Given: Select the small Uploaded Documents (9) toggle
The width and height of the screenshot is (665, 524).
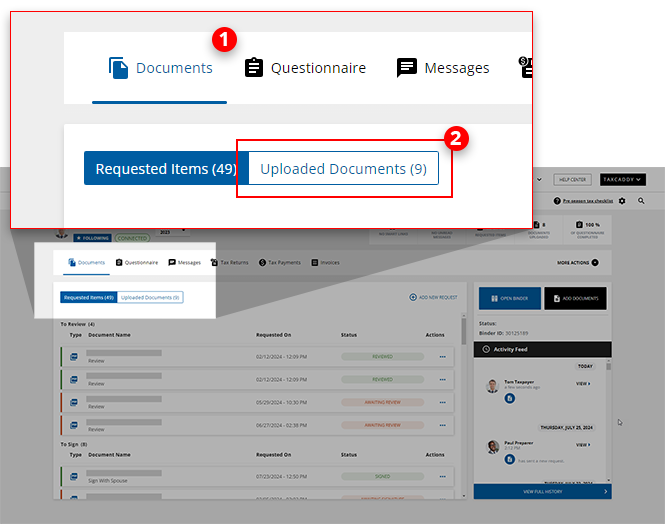Looking at the screenshot, I should (x=150, y=297).
